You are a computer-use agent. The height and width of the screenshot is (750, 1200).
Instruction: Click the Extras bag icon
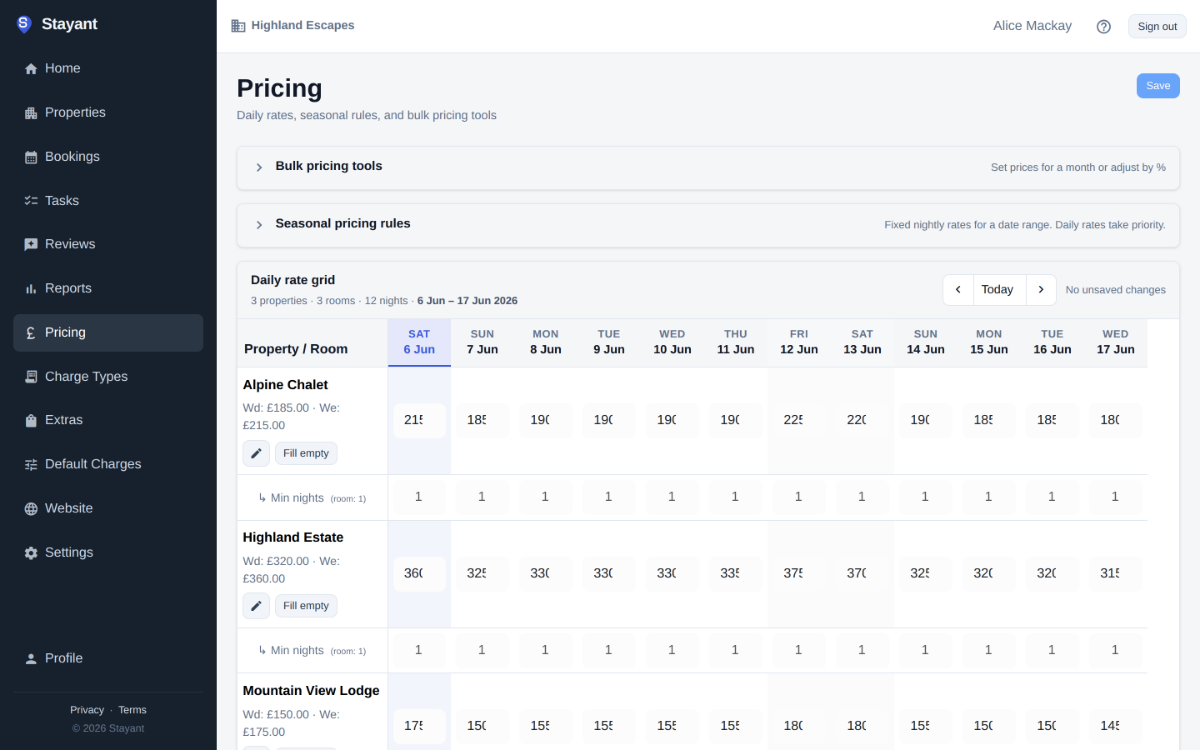(x=31, y=421)
